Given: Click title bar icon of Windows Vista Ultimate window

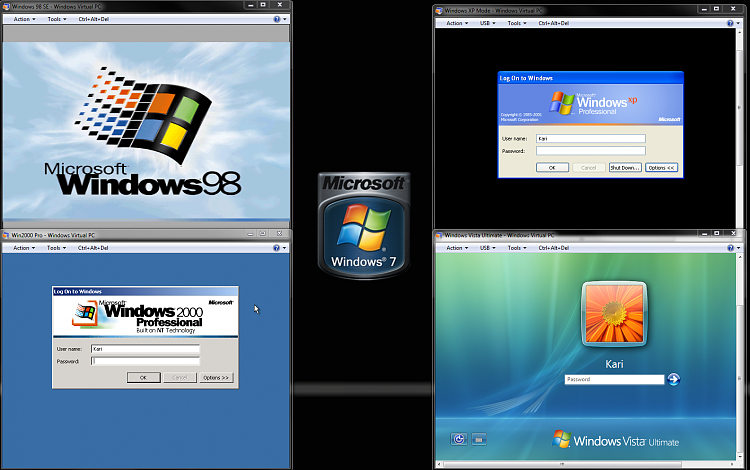Looking at the screenshot, I should 439,235.
